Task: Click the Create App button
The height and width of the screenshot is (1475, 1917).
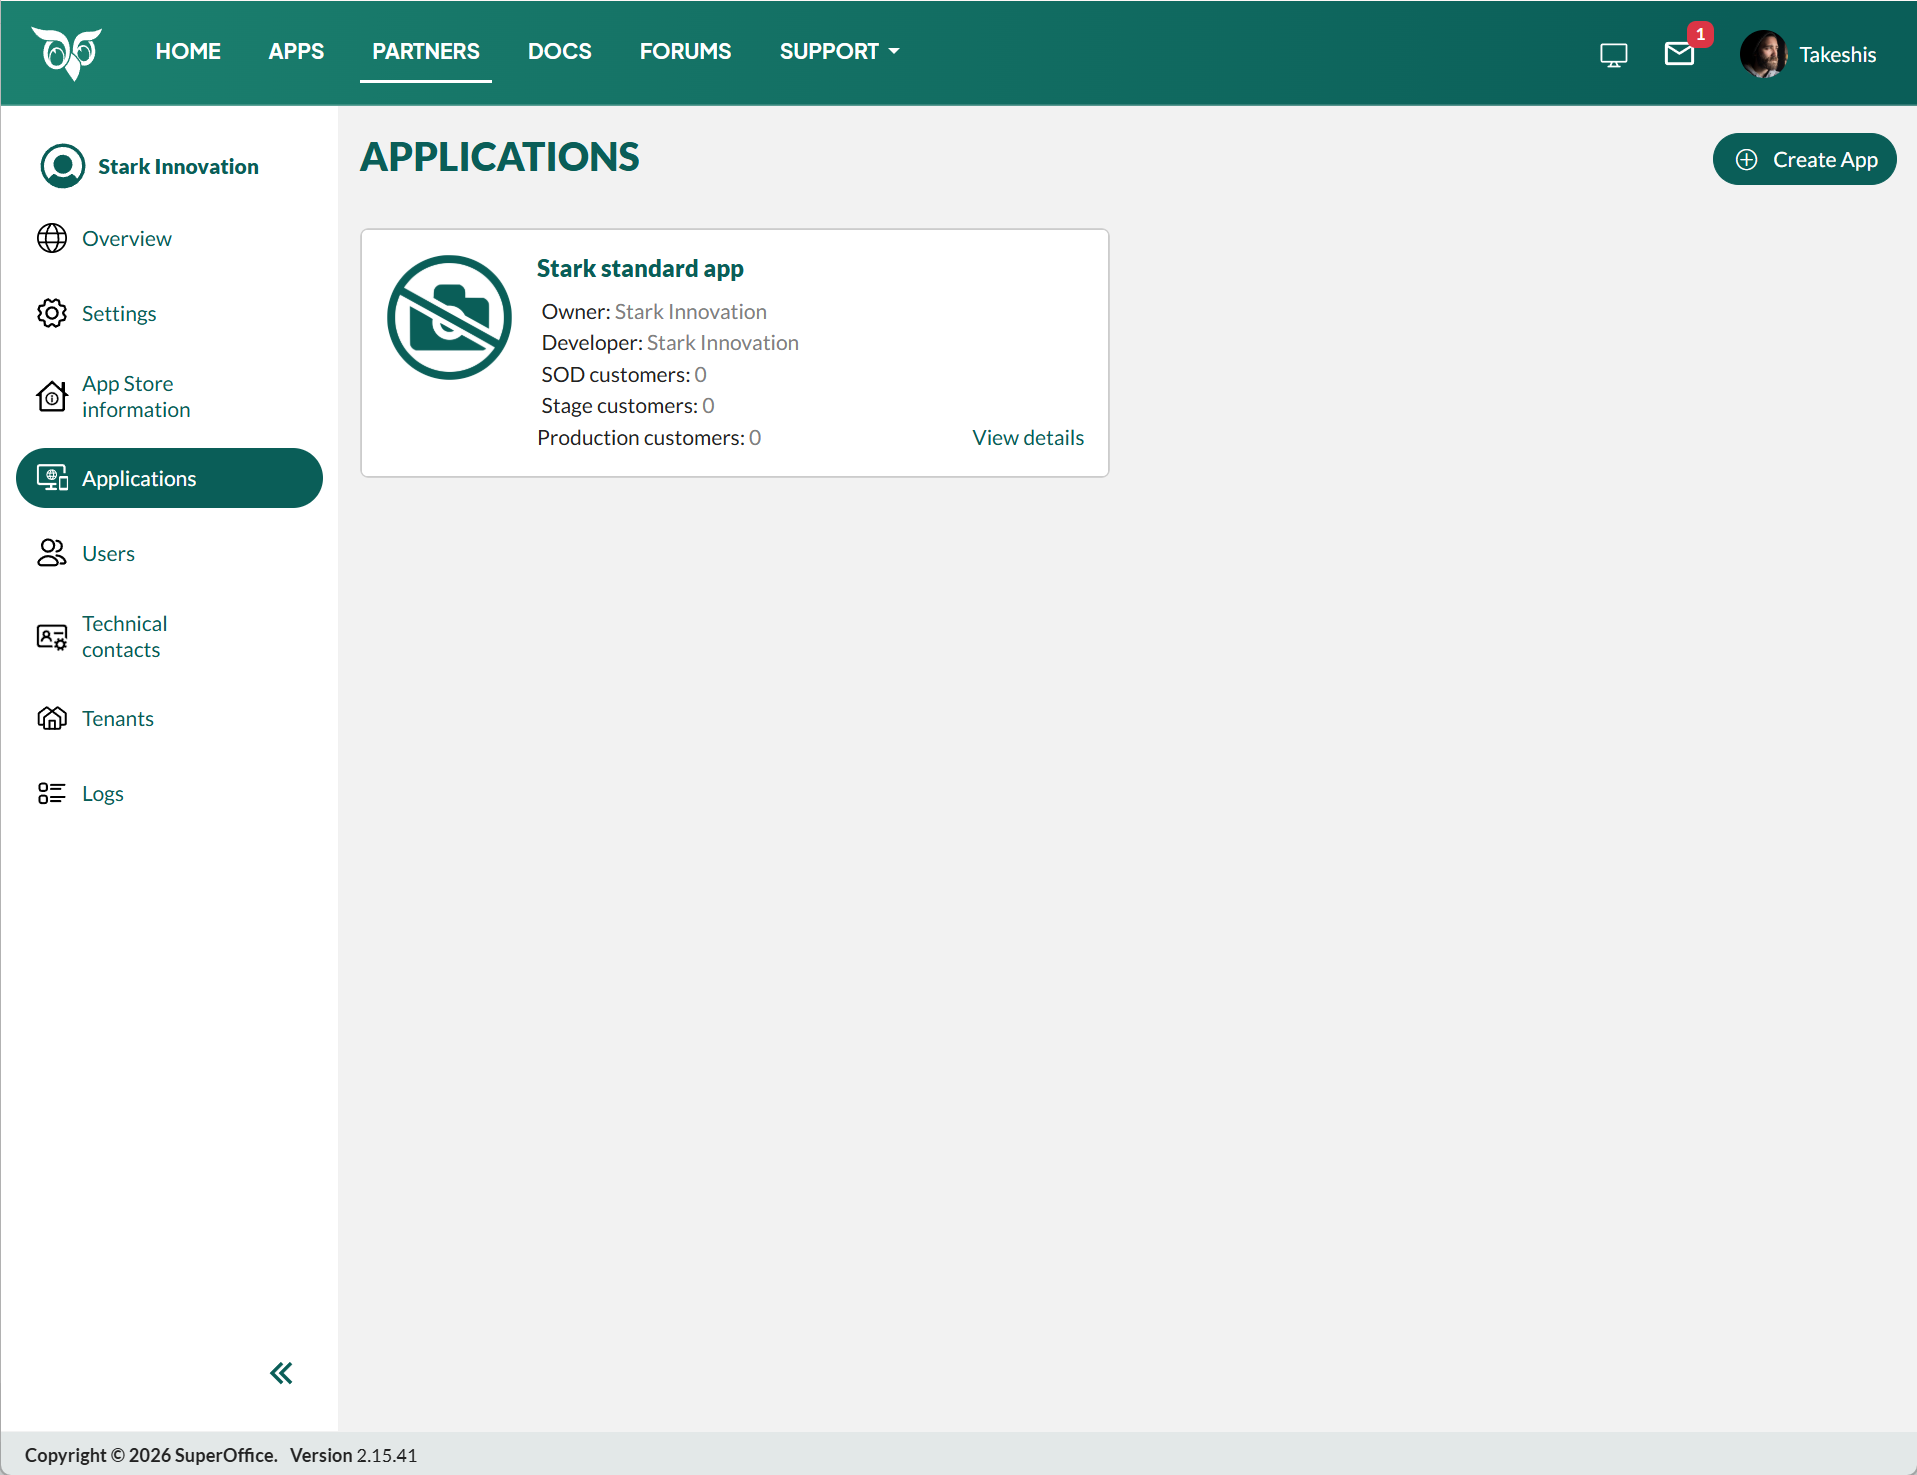Action: point(1804,159)
